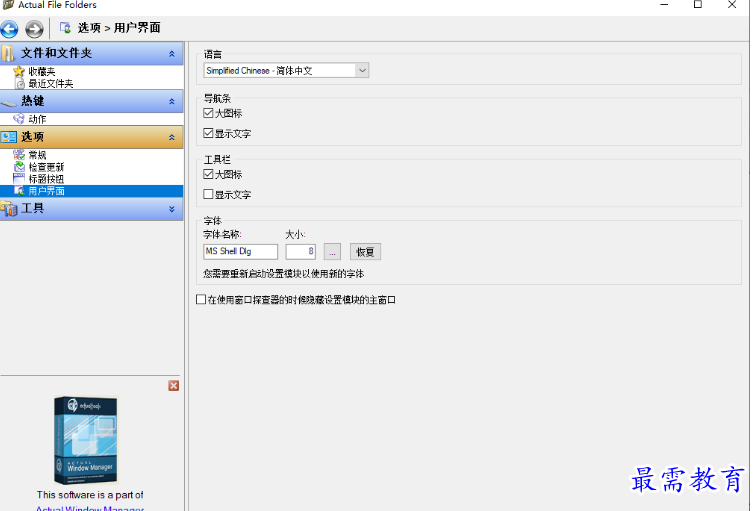Click the icon beside 用户界面

coord(19,191)
